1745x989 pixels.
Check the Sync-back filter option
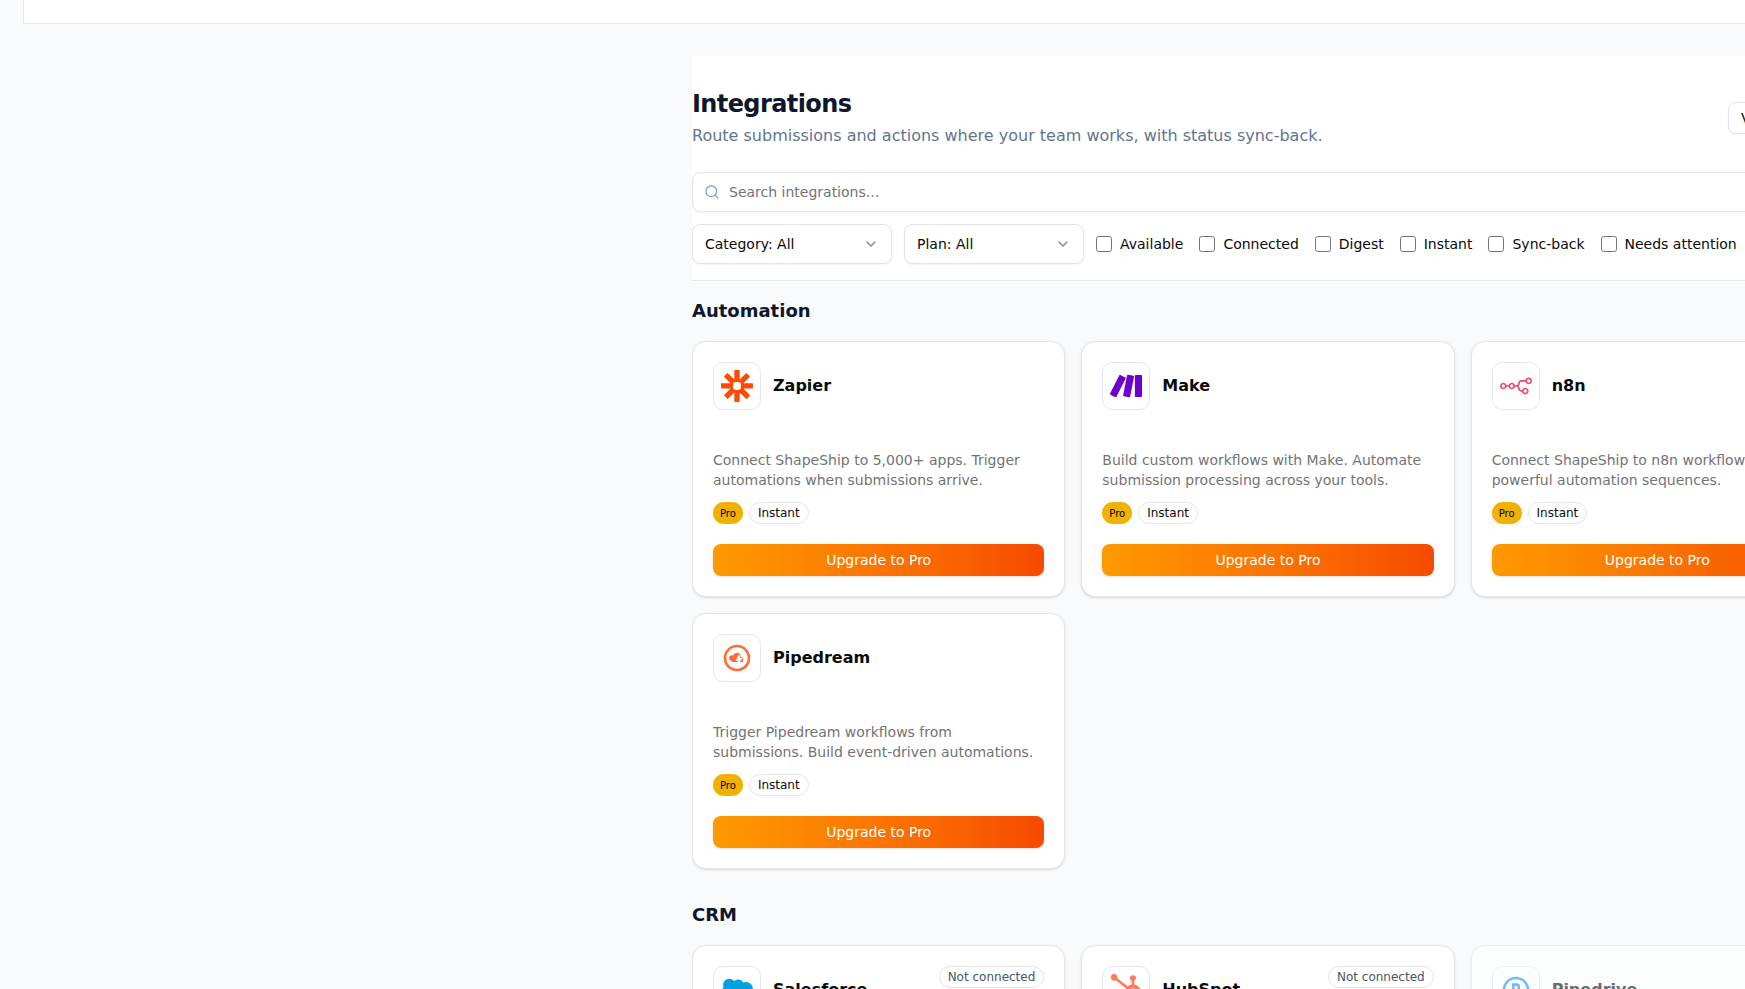(x=1496, y=243)
